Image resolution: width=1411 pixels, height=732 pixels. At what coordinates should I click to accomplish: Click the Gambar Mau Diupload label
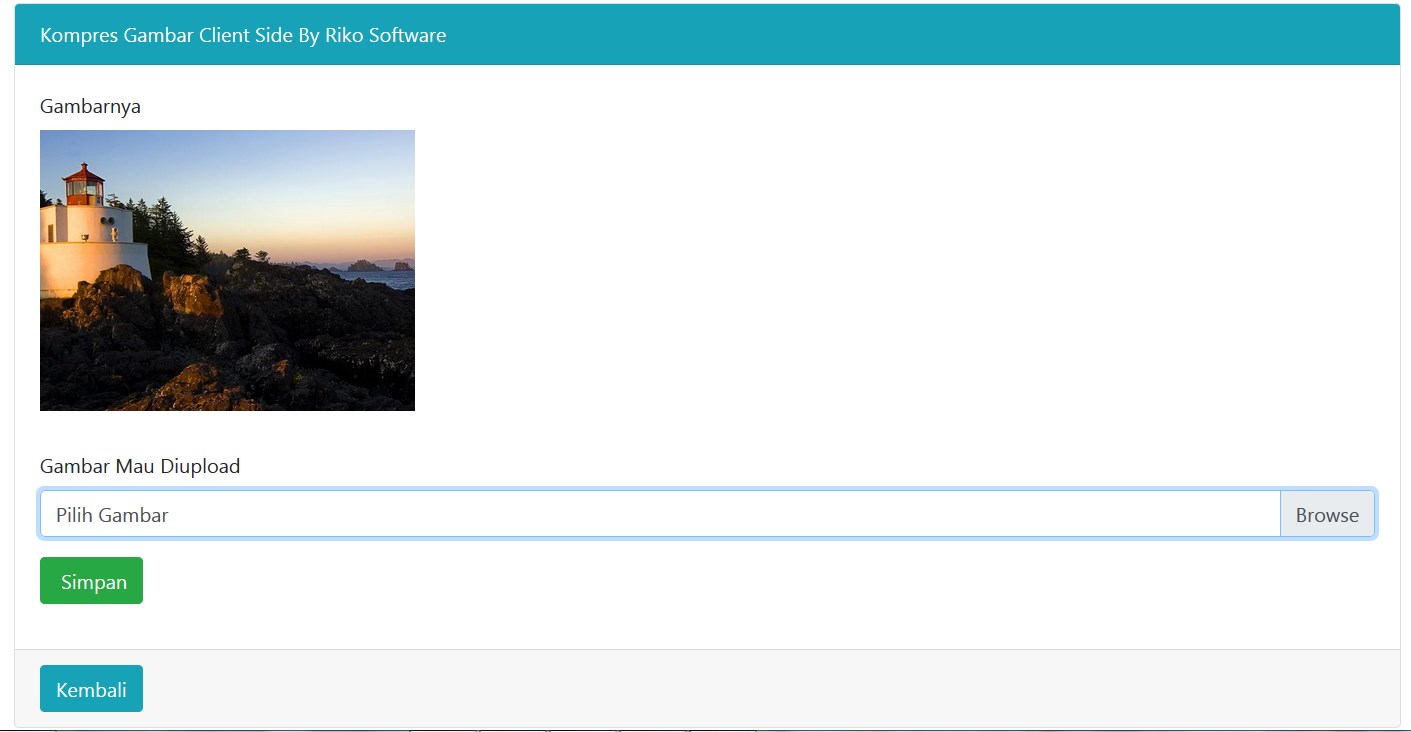click(x=140, y=466)
